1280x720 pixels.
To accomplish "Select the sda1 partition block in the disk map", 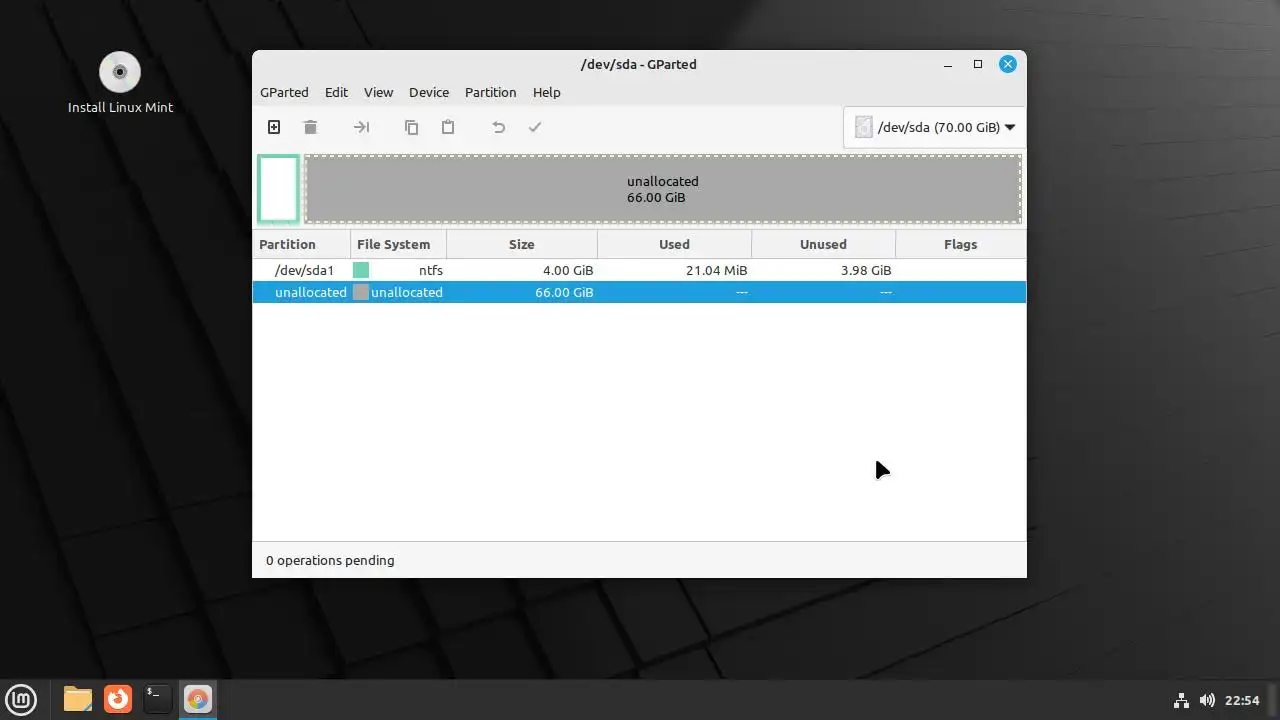I will click(279, 189).
